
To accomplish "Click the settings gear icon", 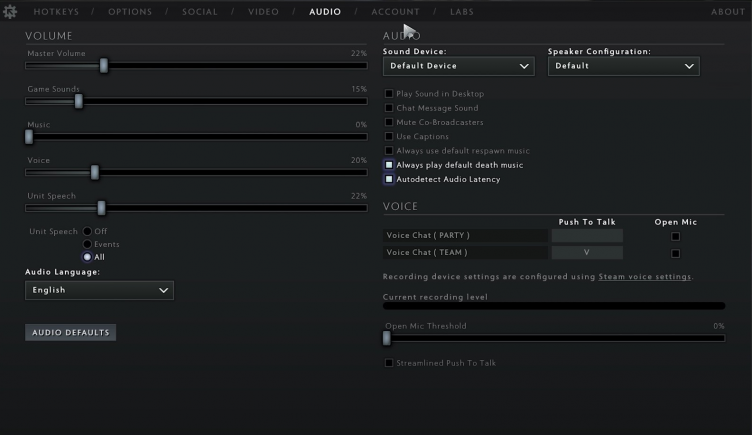I will tap(11, 11).
